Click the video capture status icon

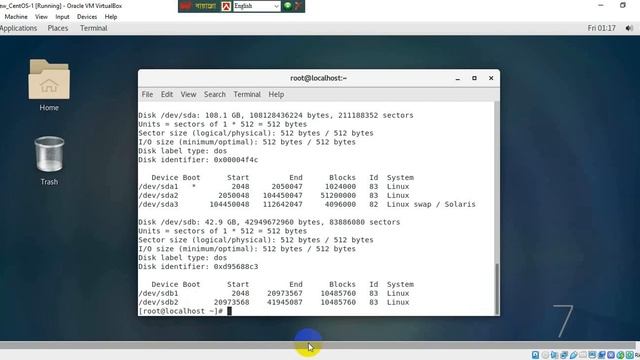602,355
